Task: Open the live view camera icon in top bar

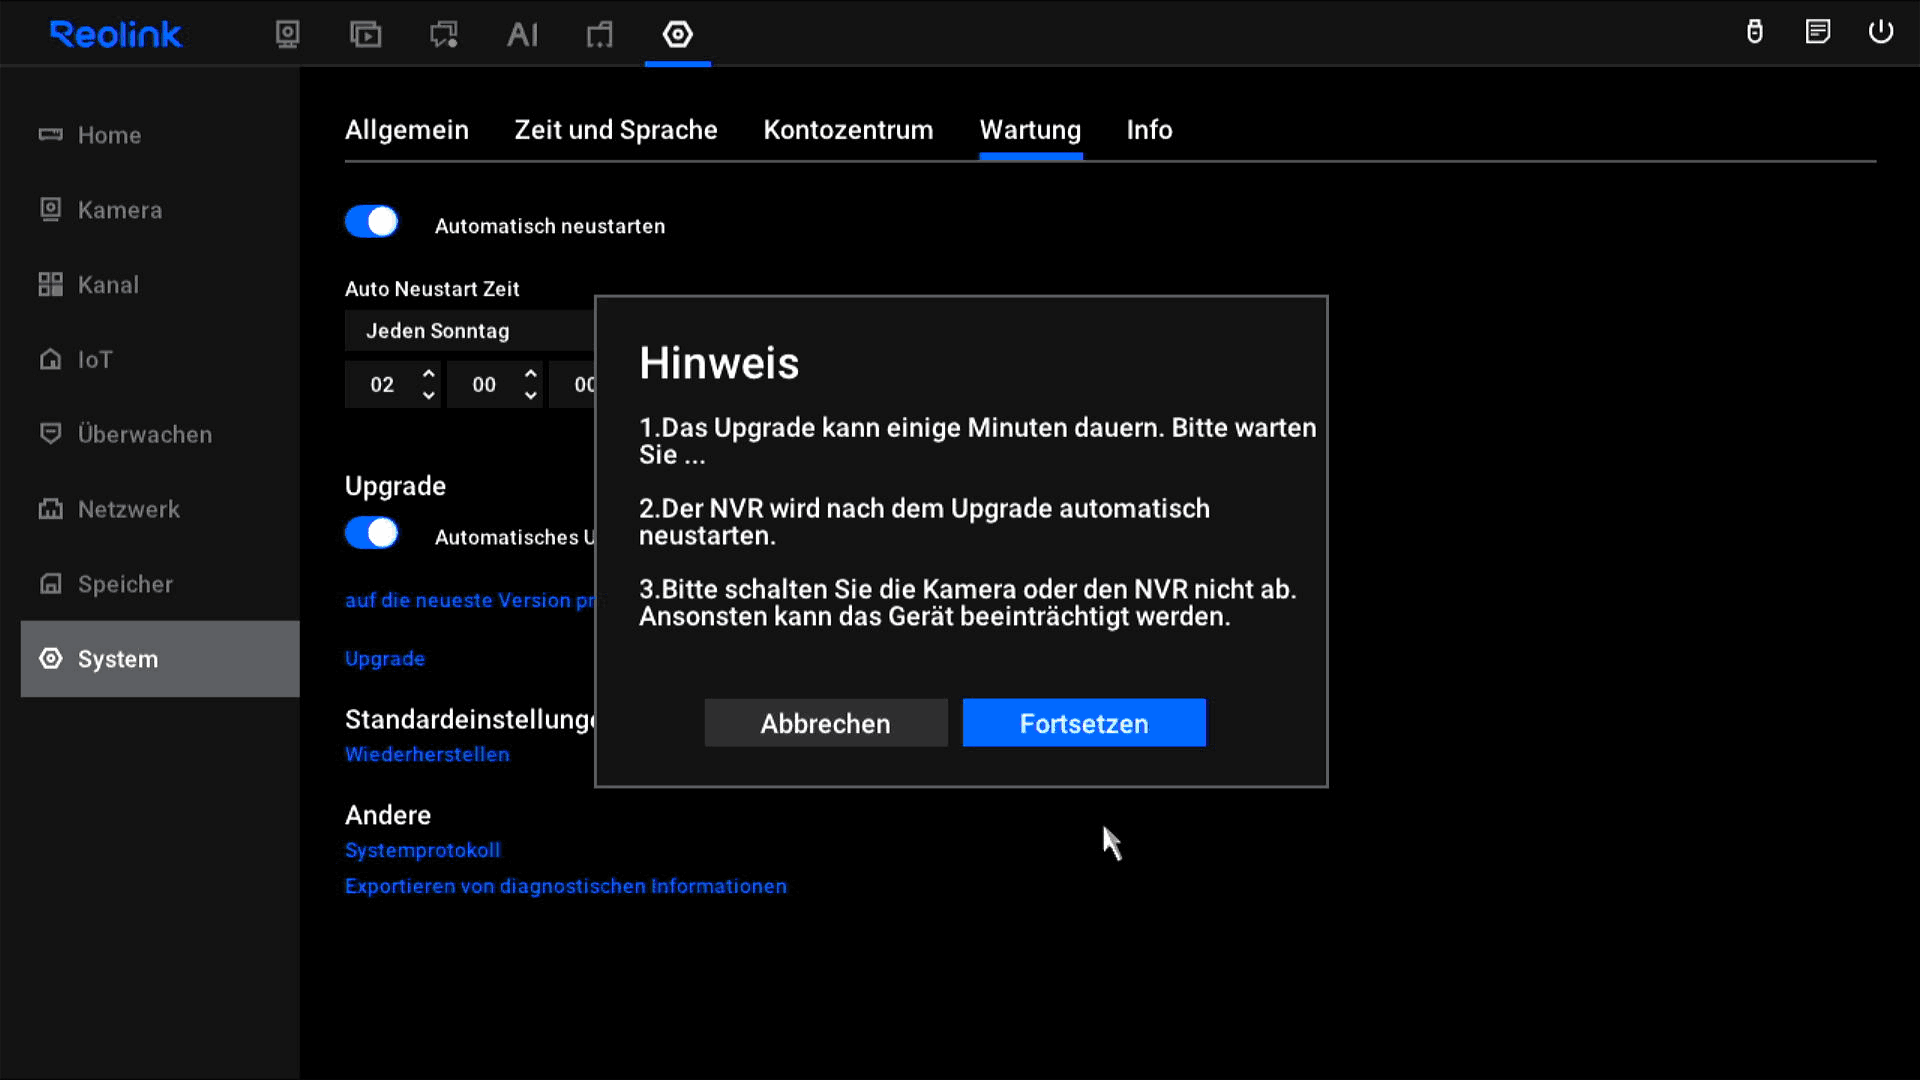Action: pos(287,35)
